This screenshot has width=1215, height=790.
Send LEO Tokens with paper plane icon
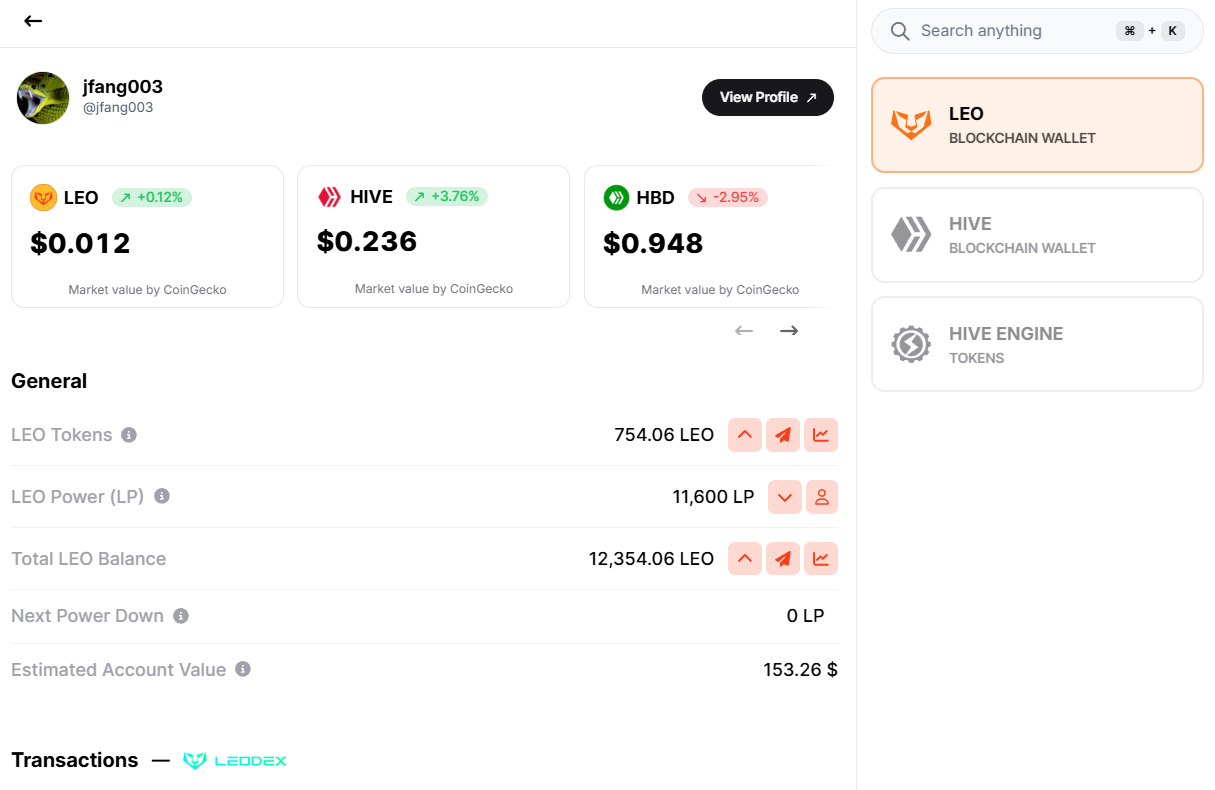click(783, 435)
